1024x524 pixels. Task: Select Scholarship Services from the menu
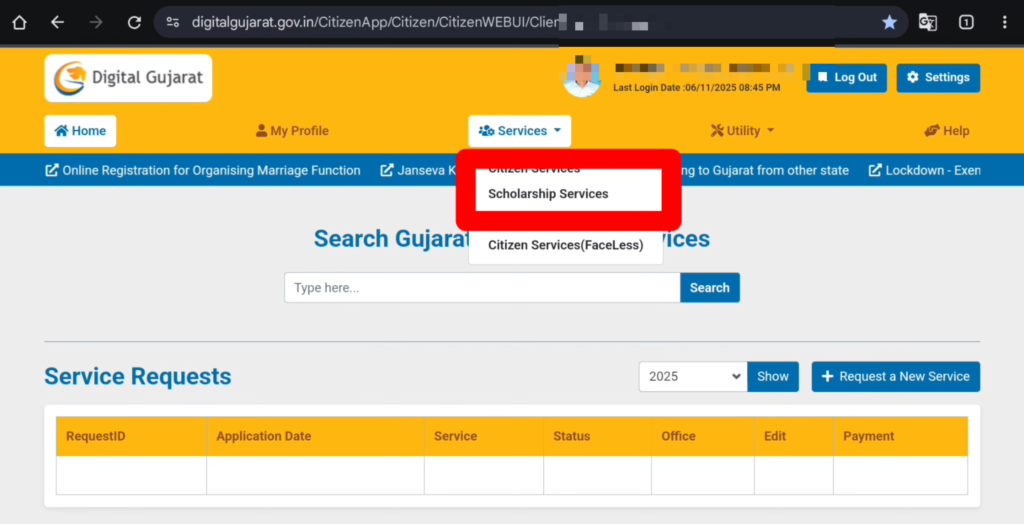548,194
